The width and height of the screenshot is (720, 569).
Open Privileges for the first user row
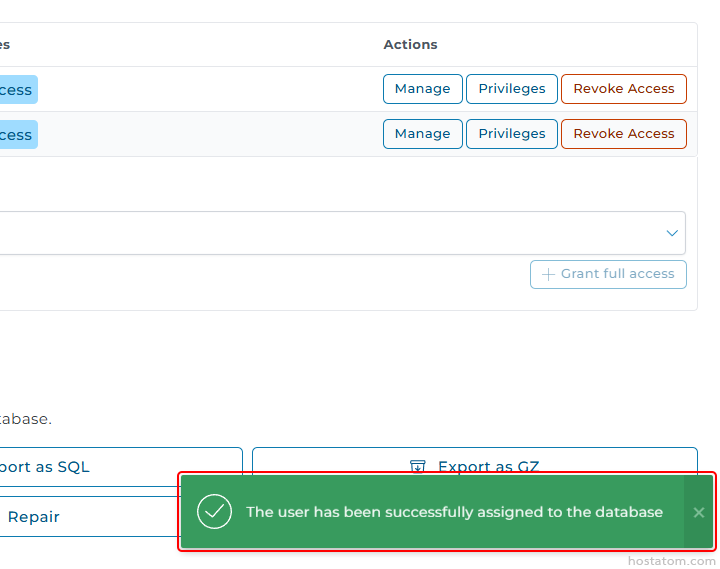[512, 89]
